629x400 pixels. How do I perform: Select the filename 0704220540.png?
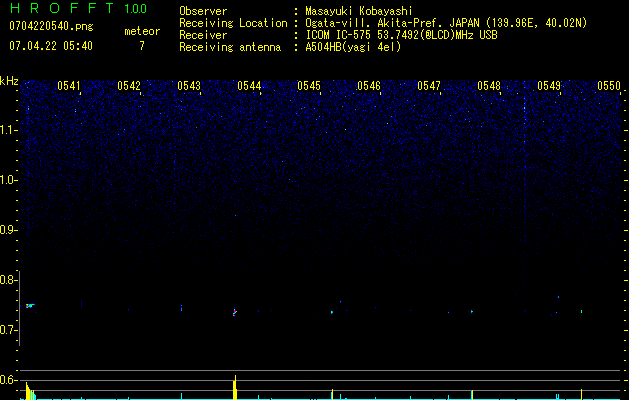coord(51,27)
